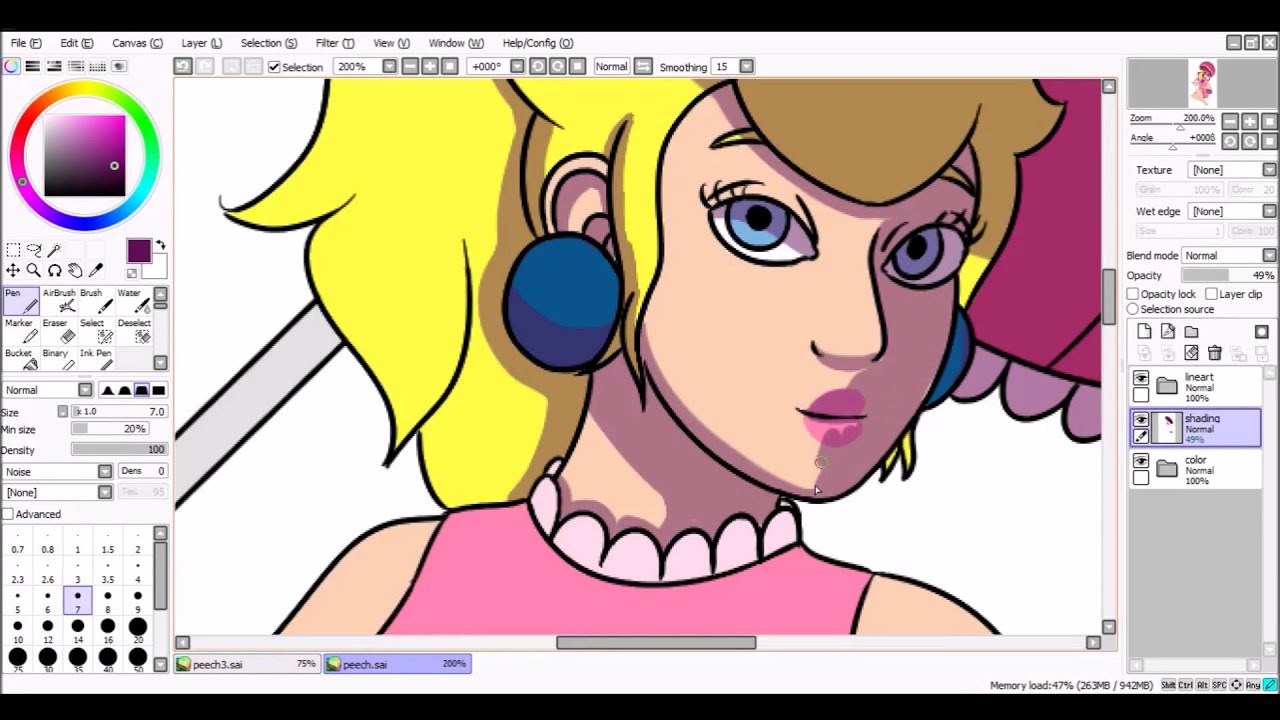Switch to the peech3.sai document tab
The width and height of the screenshot is (1280, 720).
[247, 664]
